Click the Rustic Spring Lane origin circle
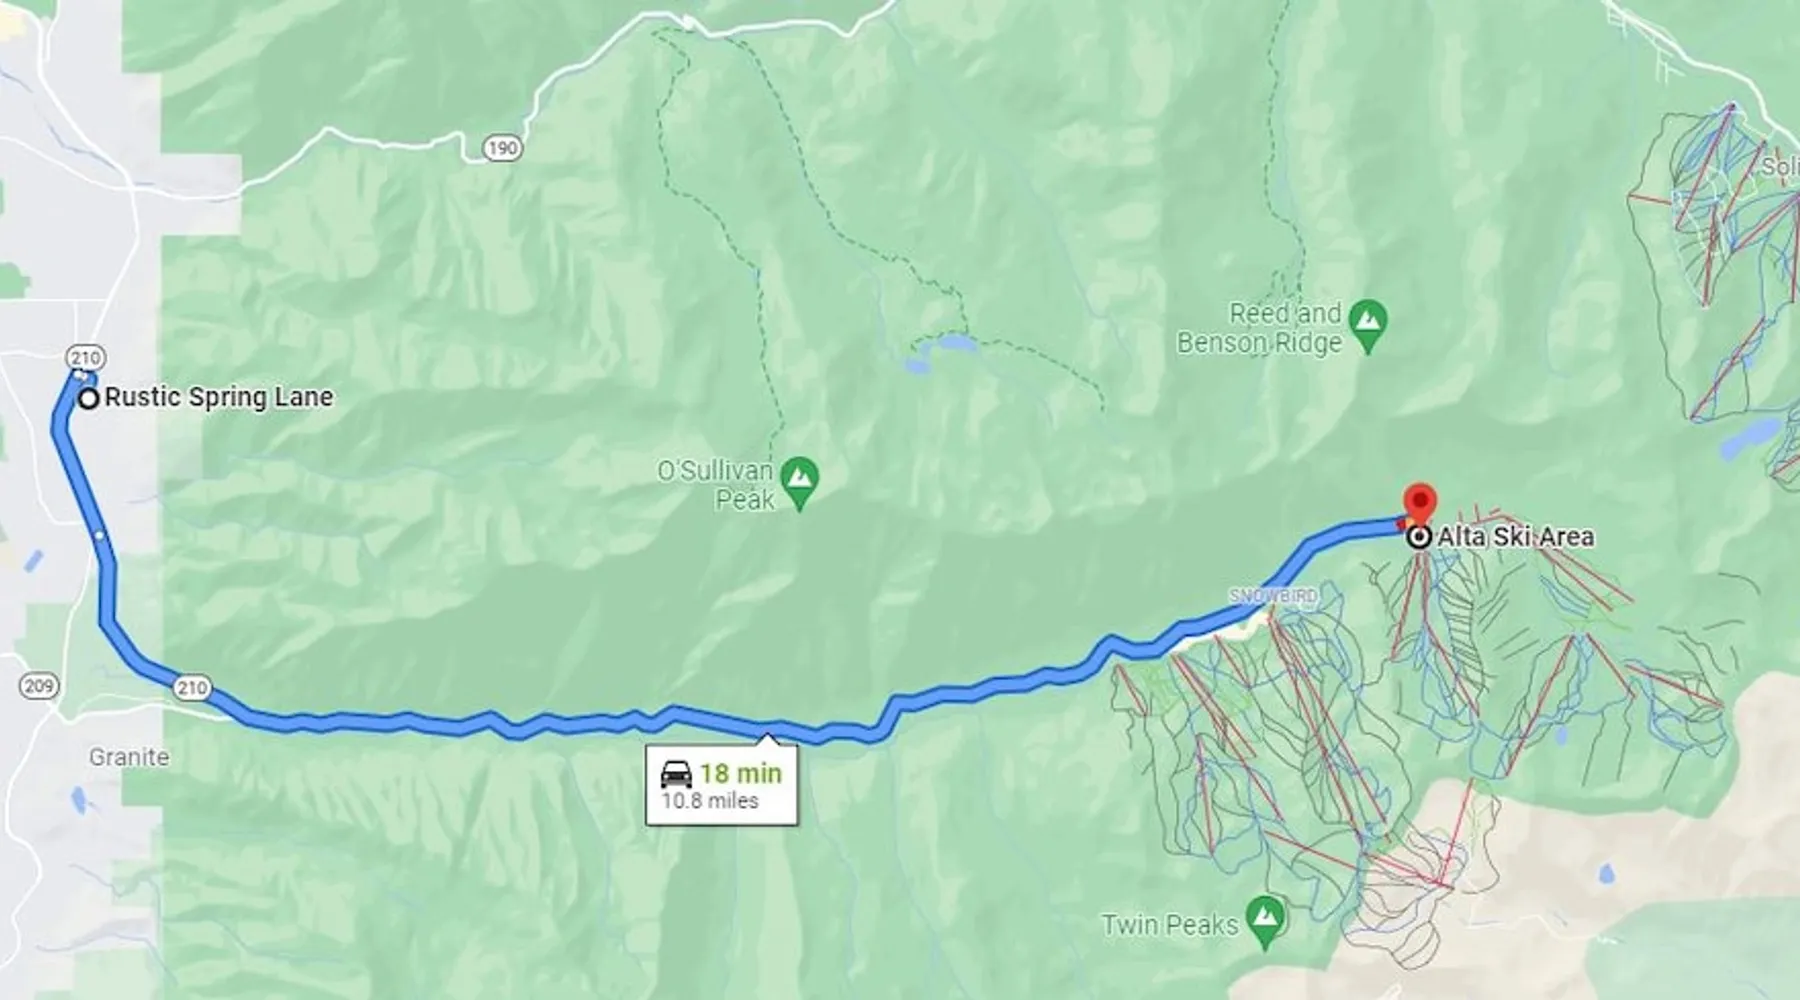The image size is (1800, 1000). [89, 399]
